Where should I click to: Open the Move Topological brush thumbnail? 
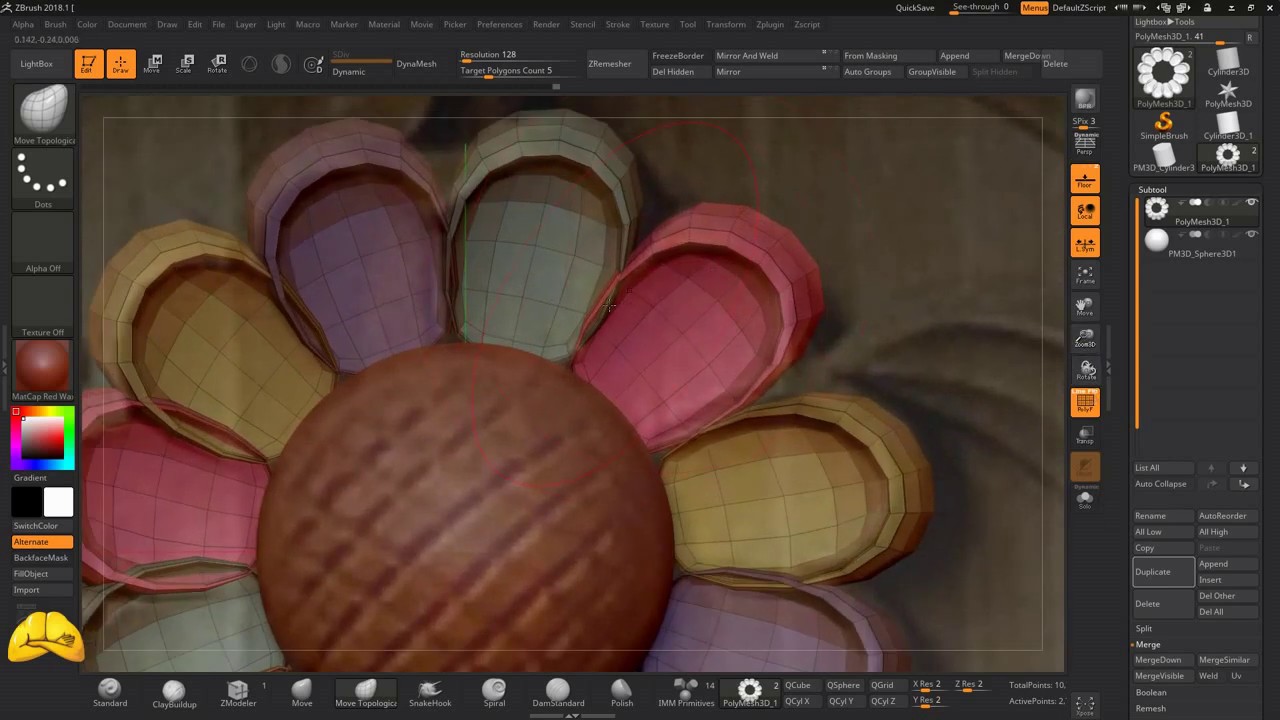tap(43, 114)
